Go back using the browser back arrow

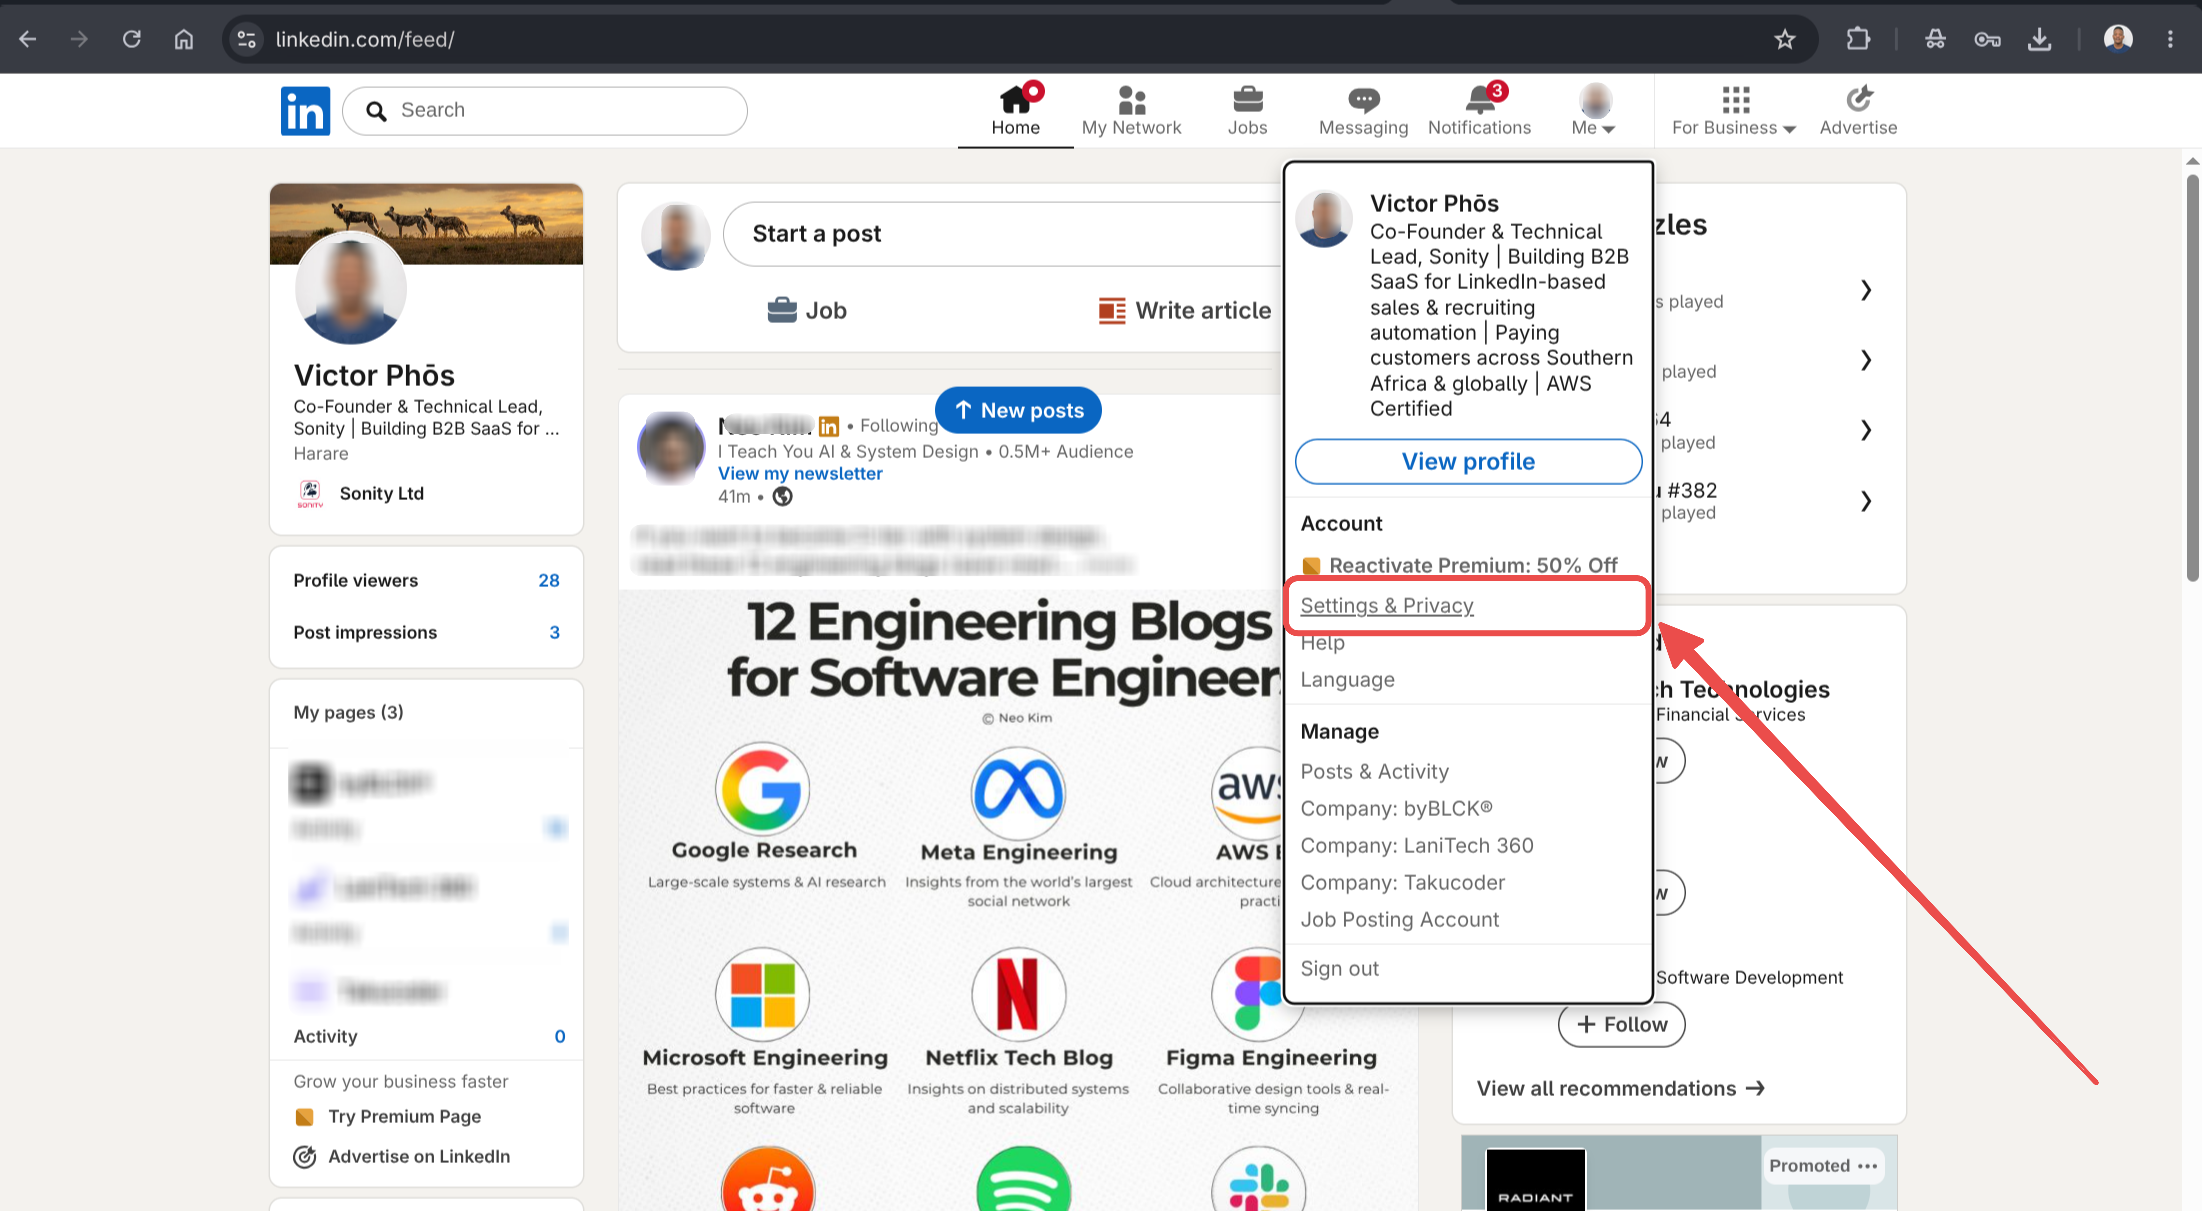click(x=28, y=39)
